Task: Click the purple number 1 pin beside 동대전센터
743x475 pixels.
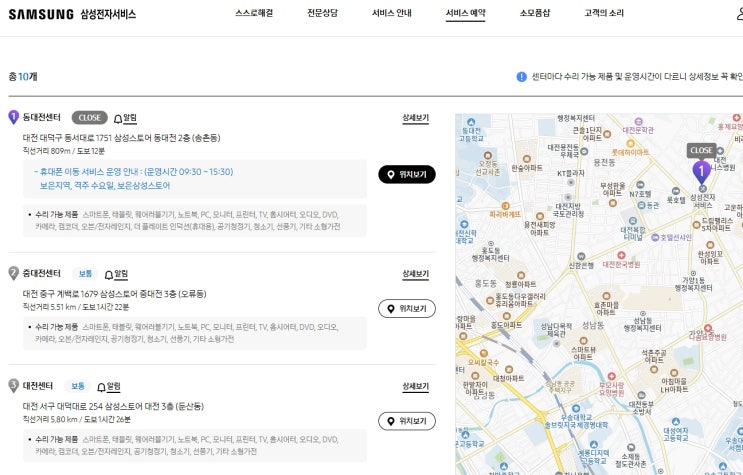Action: [x=14, y=117]
